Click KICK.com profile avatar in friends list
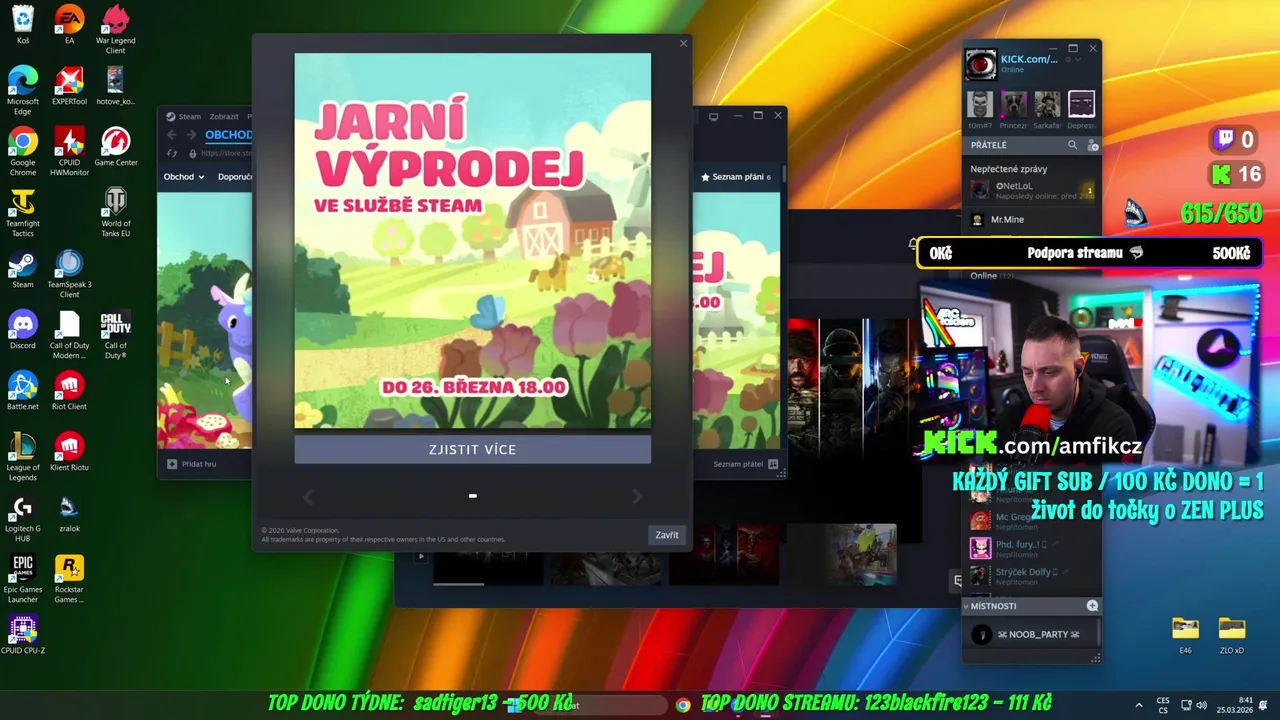This screenshot has width=1280, height=720. click(980, 64)
